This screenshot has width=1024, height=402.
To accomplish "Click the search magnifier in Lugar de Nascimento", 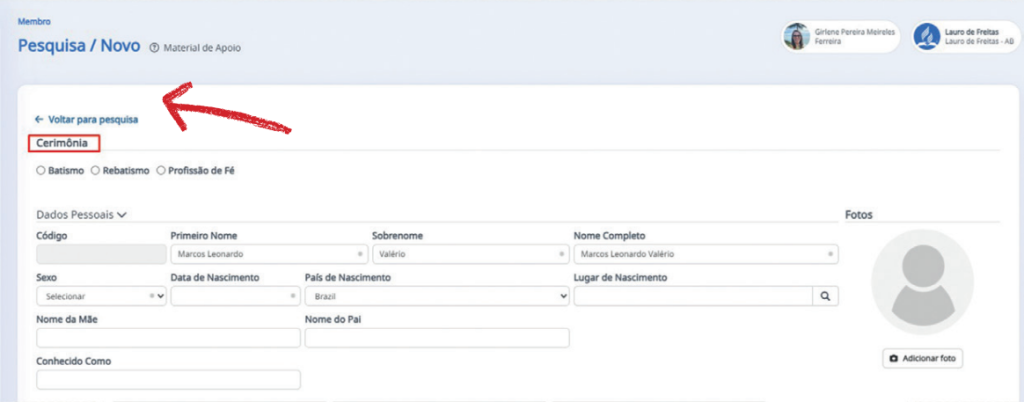I will (826, 296).
